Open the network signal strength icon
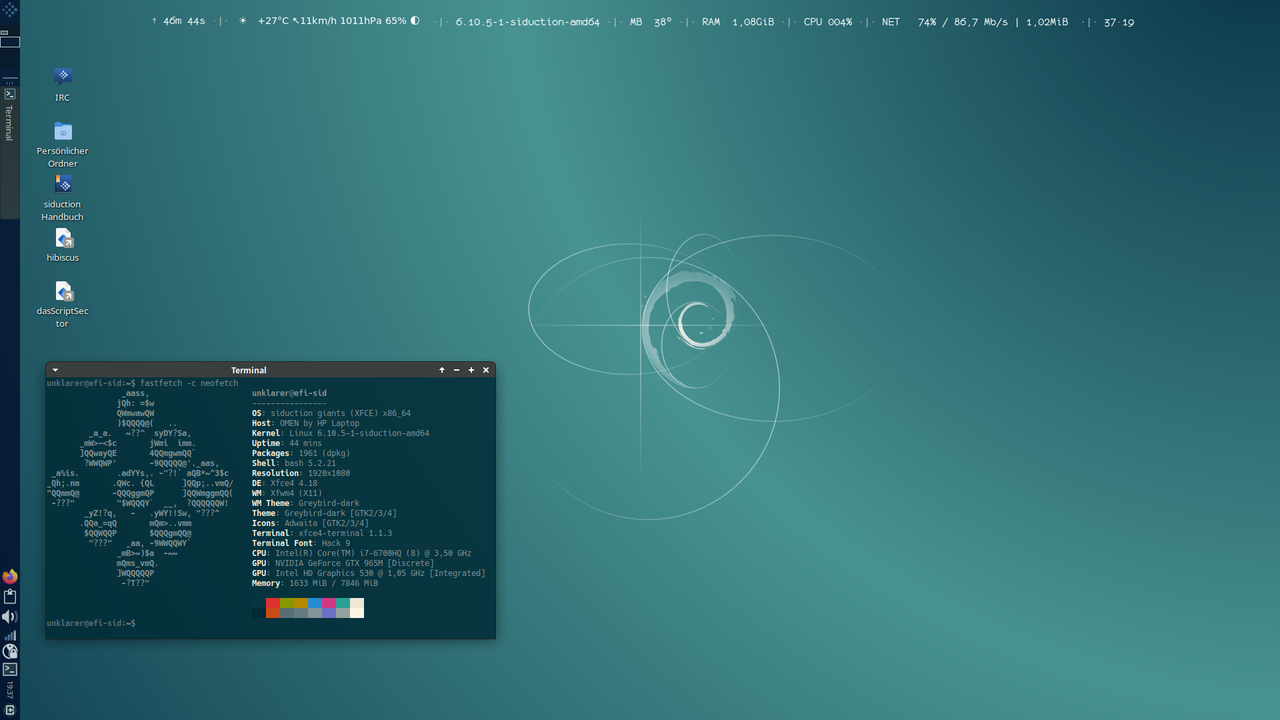Screen dimensions: 1280x720 tap(10, 635)
